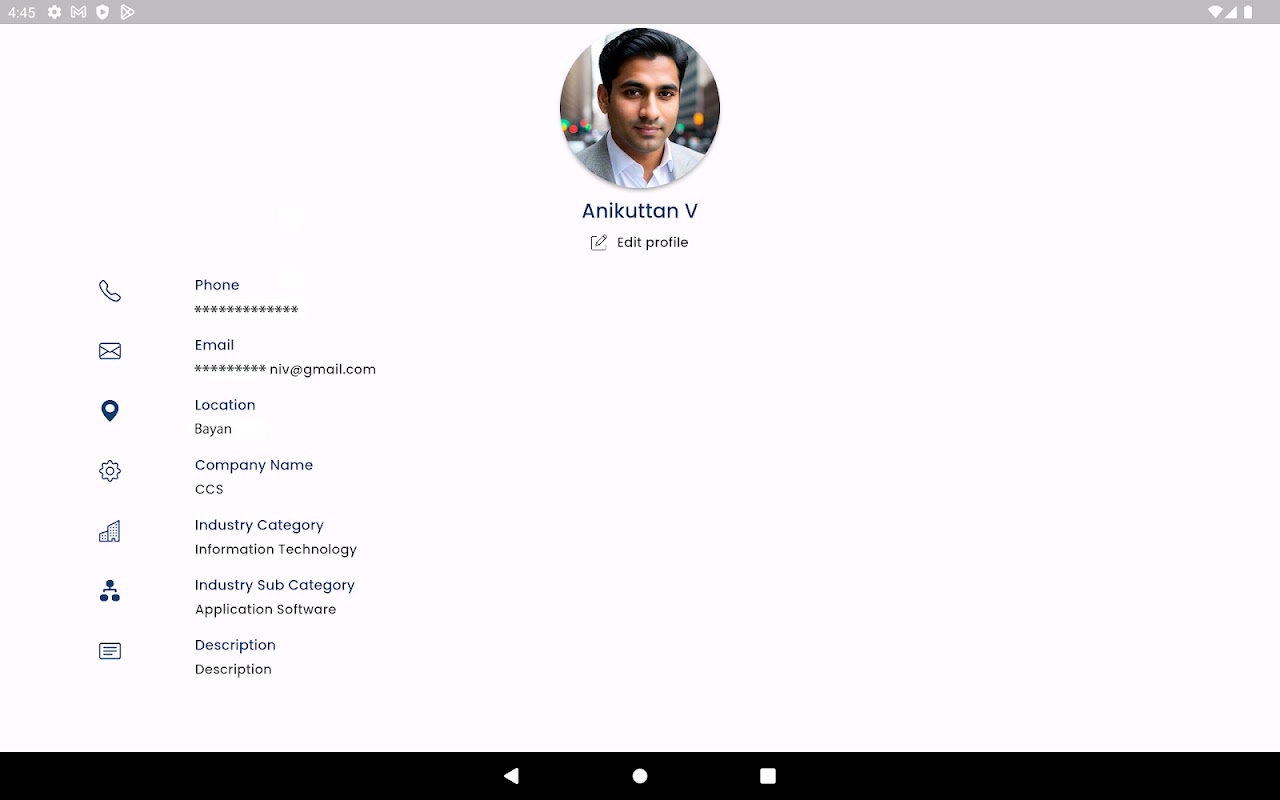This screenshot has height=800, width=1280.
Task: Select the Information Technology category value
Action: (x=276, y=549)
